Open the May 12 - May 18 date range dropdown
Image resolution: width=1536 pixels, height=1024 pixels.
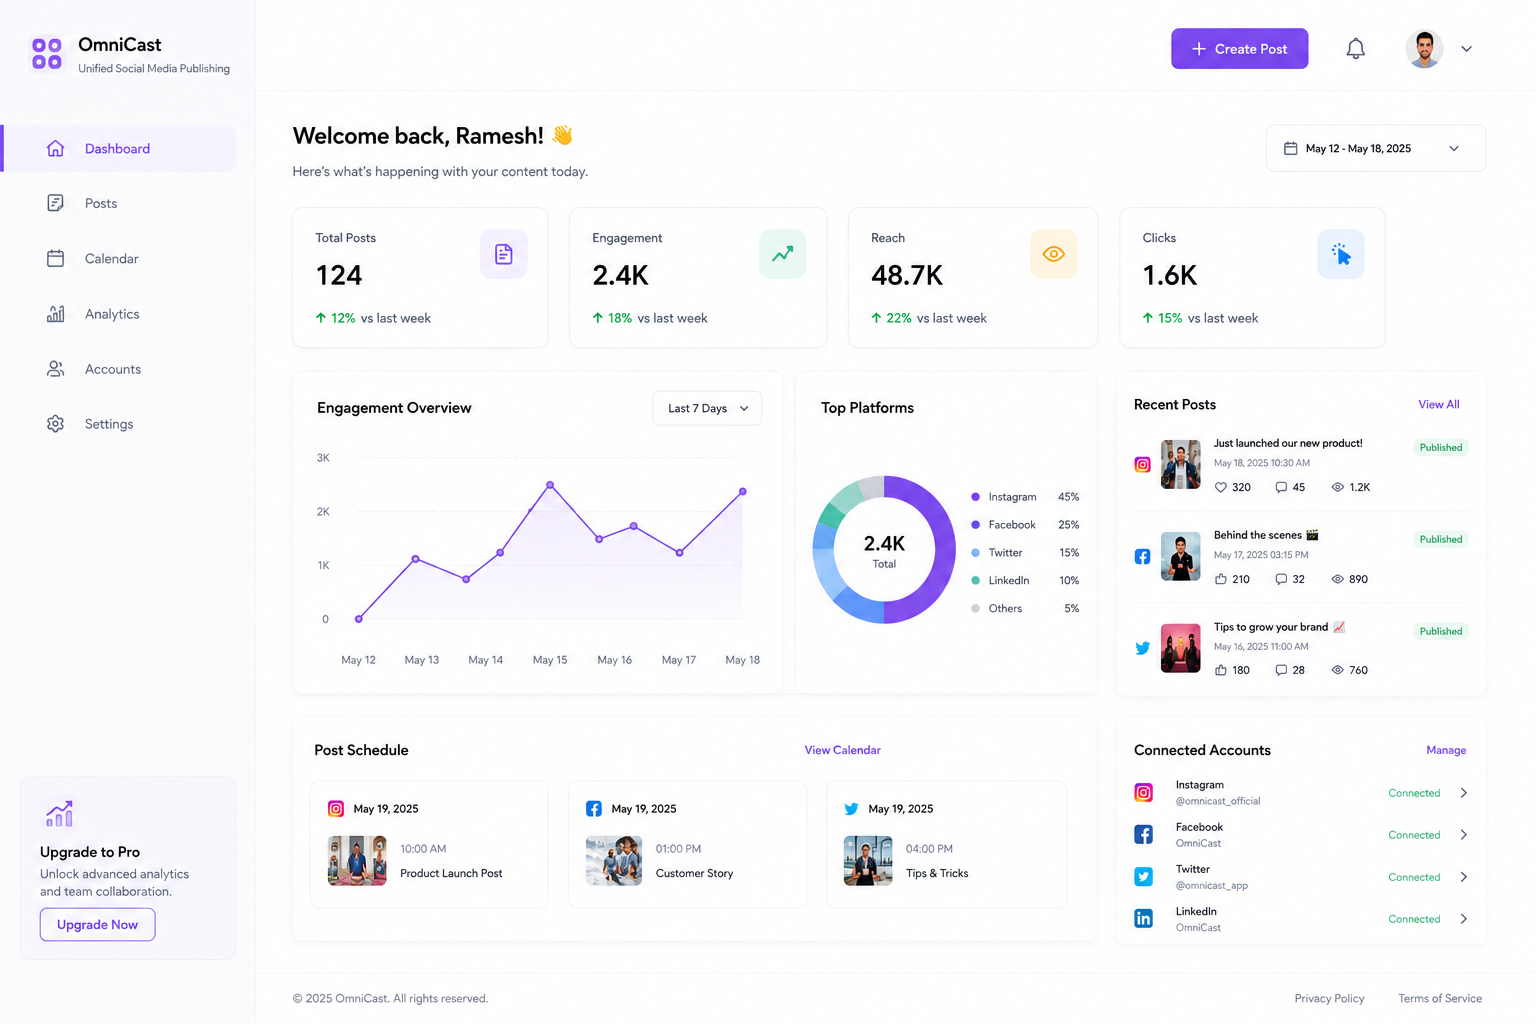coord(1376,148)
